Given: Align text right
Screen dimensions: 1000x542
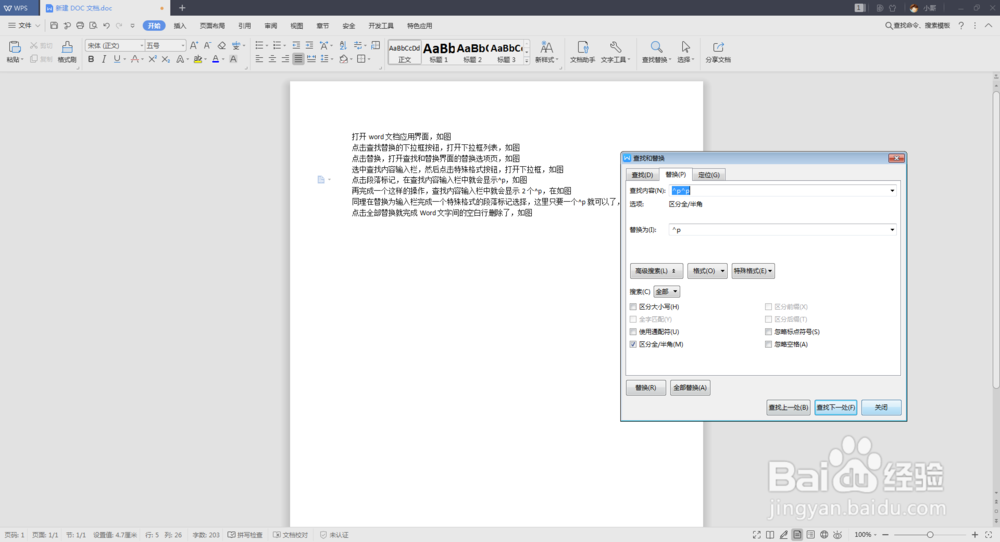Looking at the screenshot, I should [285, 59].
